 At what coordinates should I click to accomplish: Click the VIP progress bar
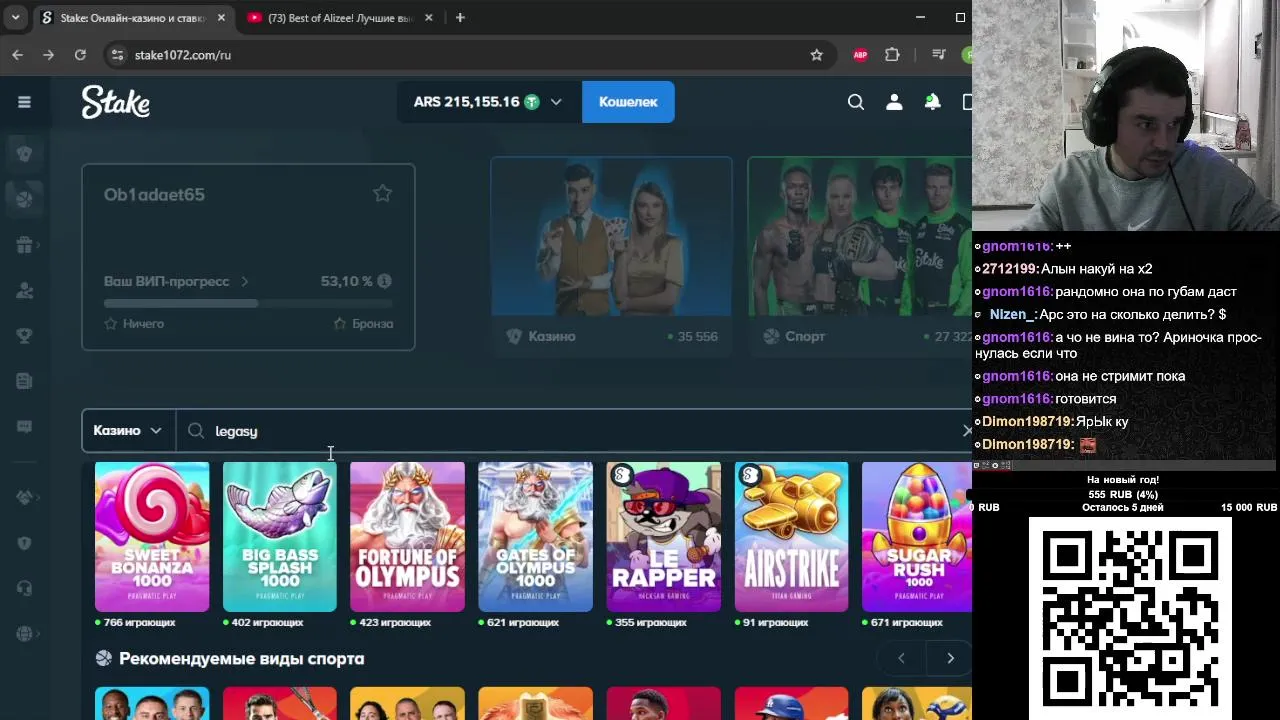click(x=248, y=303)
